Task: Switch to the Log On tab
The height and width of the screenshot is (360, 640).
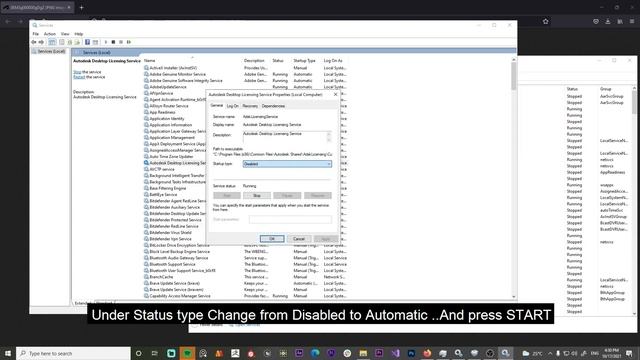Action: coord(232,106)
